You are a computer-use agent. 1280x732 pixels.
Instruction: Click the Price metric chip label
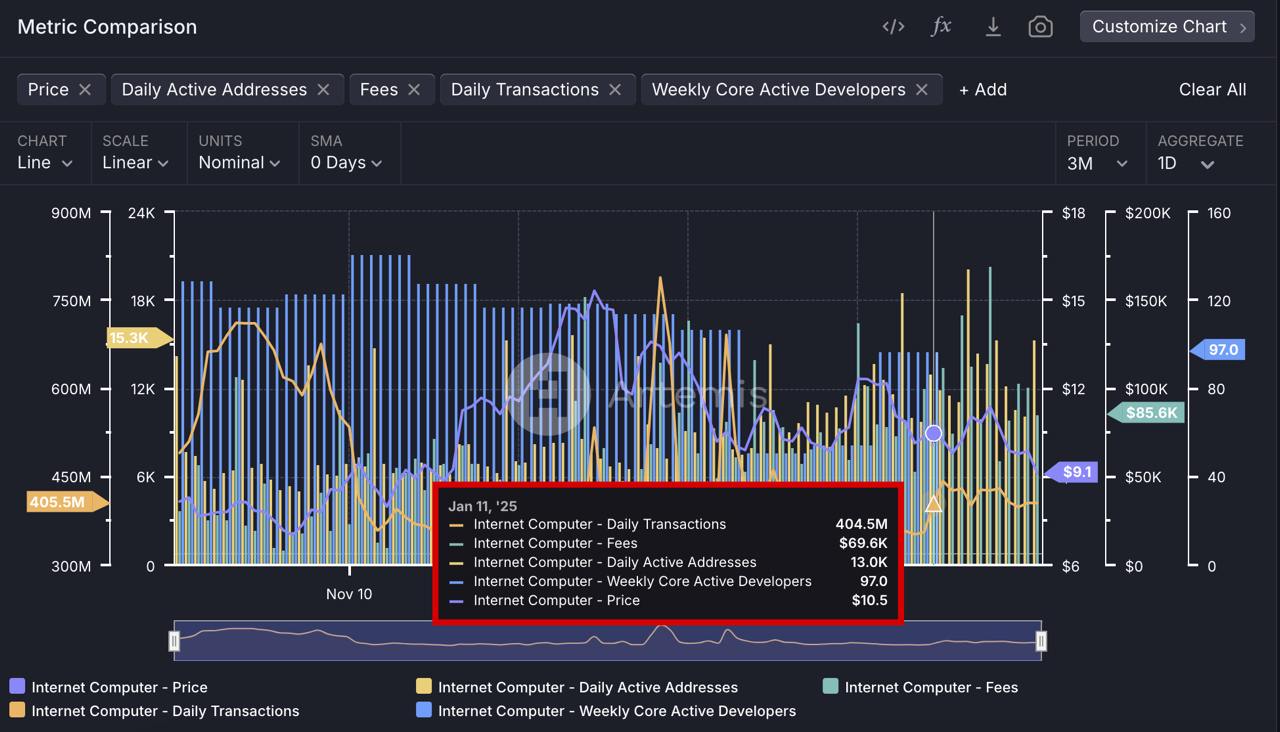(48, 89)
